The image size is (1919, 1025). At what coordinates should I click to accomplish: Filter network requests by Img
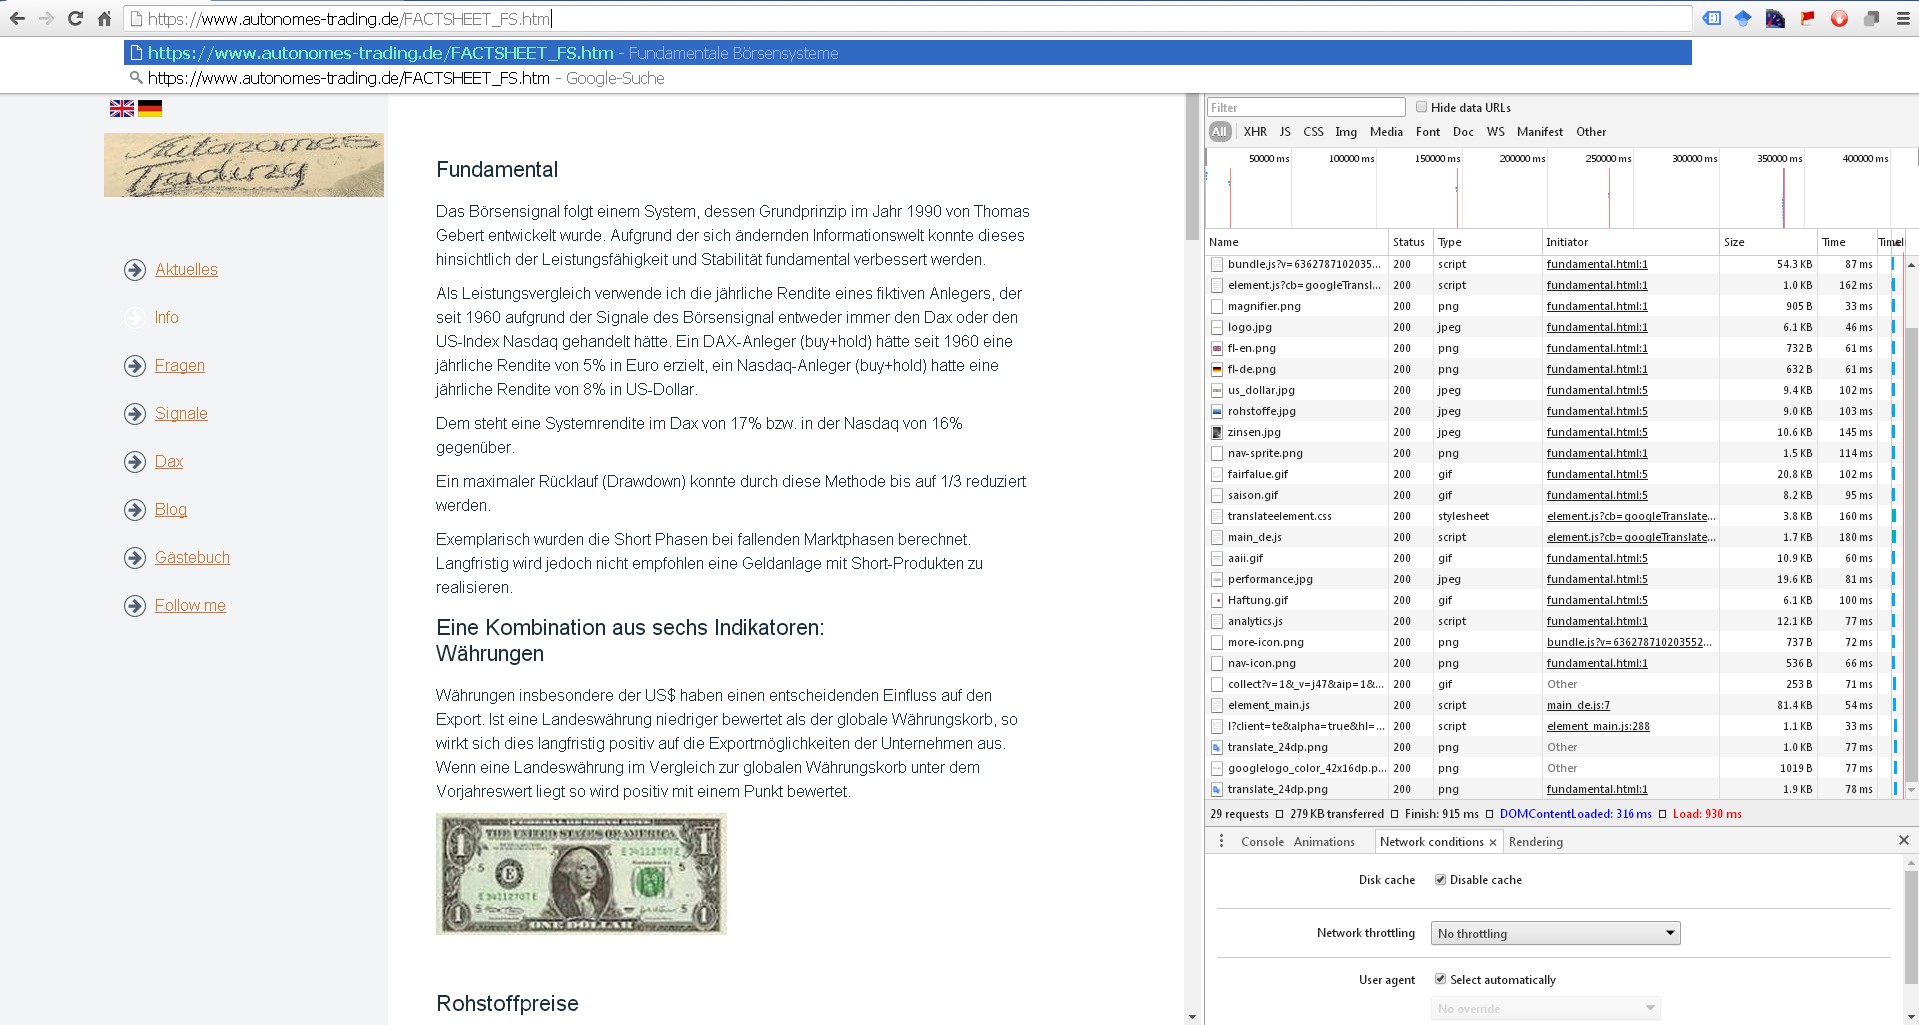tap(1346, 132)
